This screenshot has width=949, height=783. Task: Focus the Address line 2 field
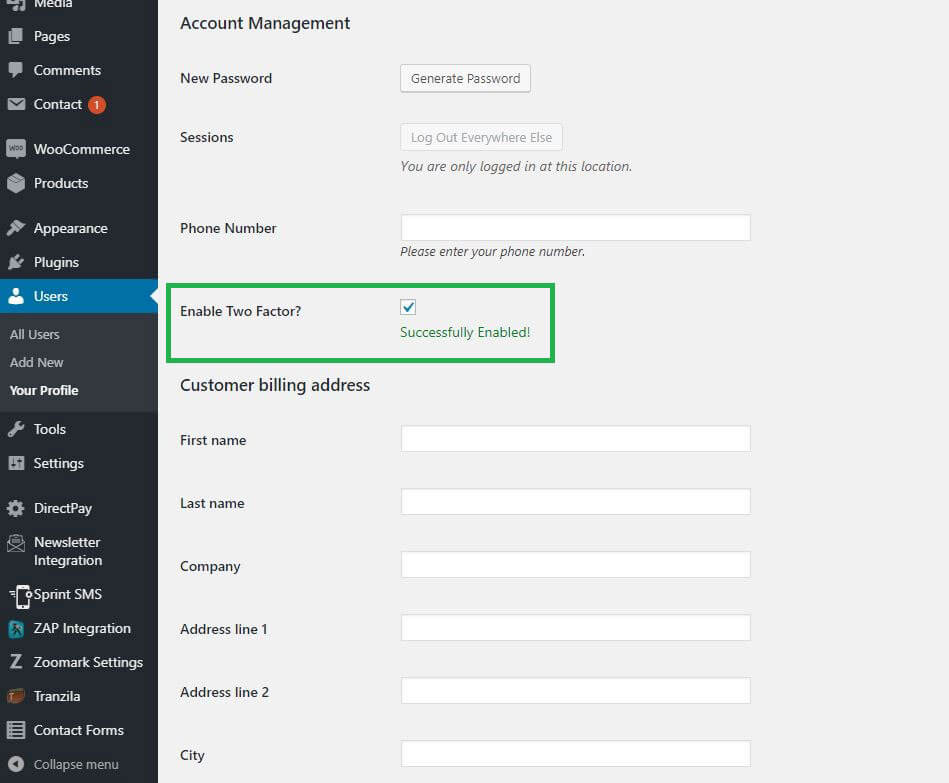pos(576,690)
